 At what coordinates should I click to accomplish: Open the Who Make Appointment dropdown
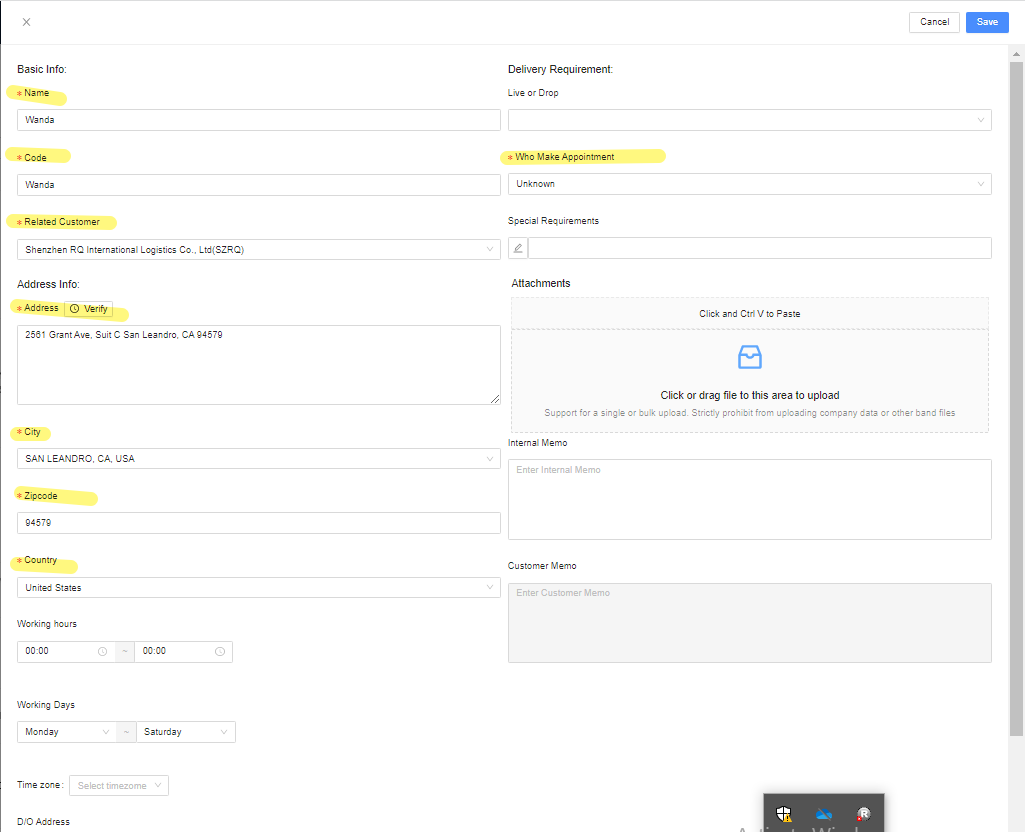[749, 184]
